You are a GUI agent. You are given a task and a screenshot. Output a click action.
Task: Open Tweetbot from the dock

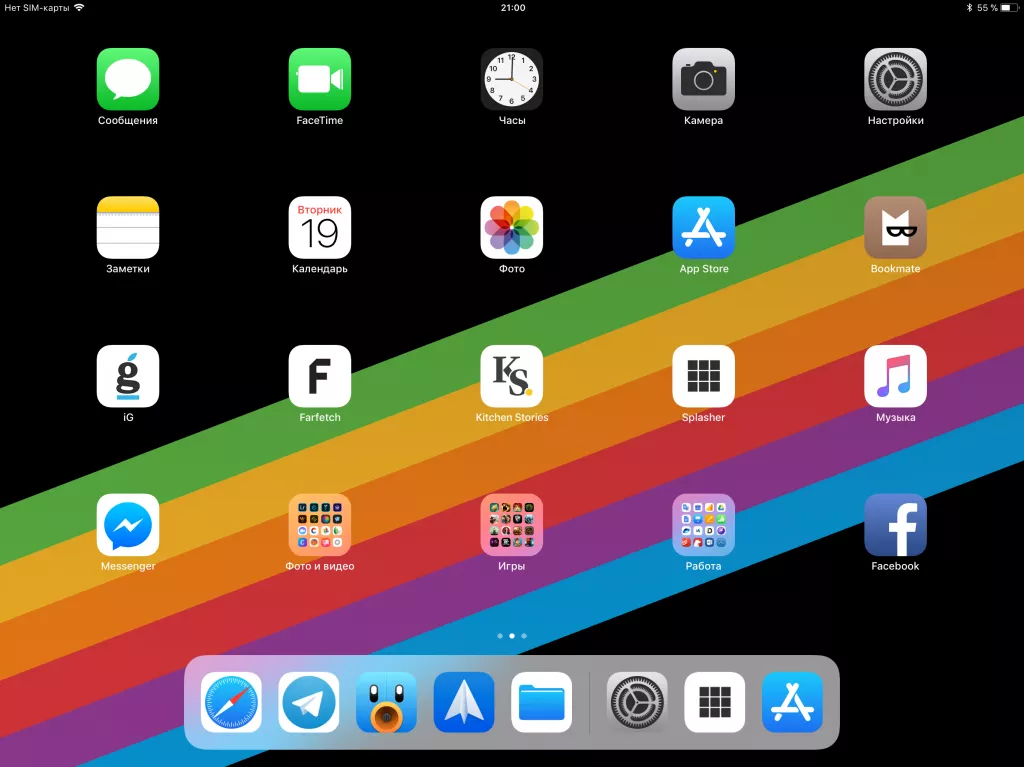pos(386,701)
